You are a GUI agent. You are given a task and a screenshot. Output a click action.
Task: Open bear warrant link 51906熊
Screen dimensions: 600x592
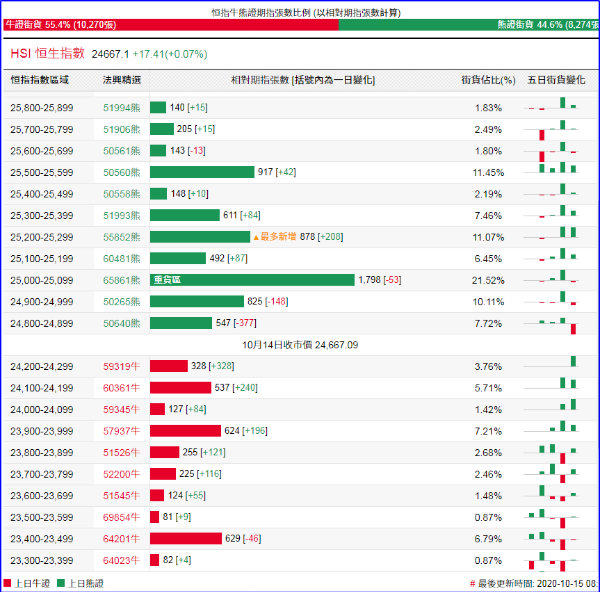[x=122, y=129]
